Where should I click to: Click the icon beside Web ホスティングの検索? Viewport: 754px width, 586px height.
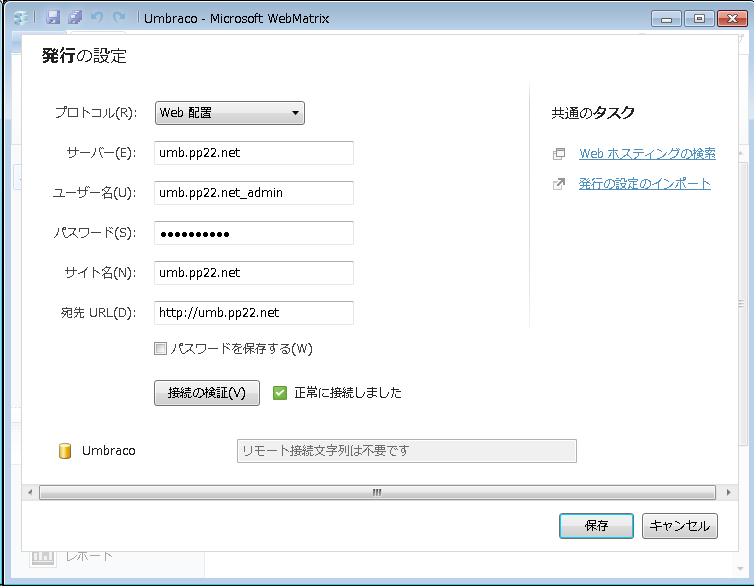point(559,154)
